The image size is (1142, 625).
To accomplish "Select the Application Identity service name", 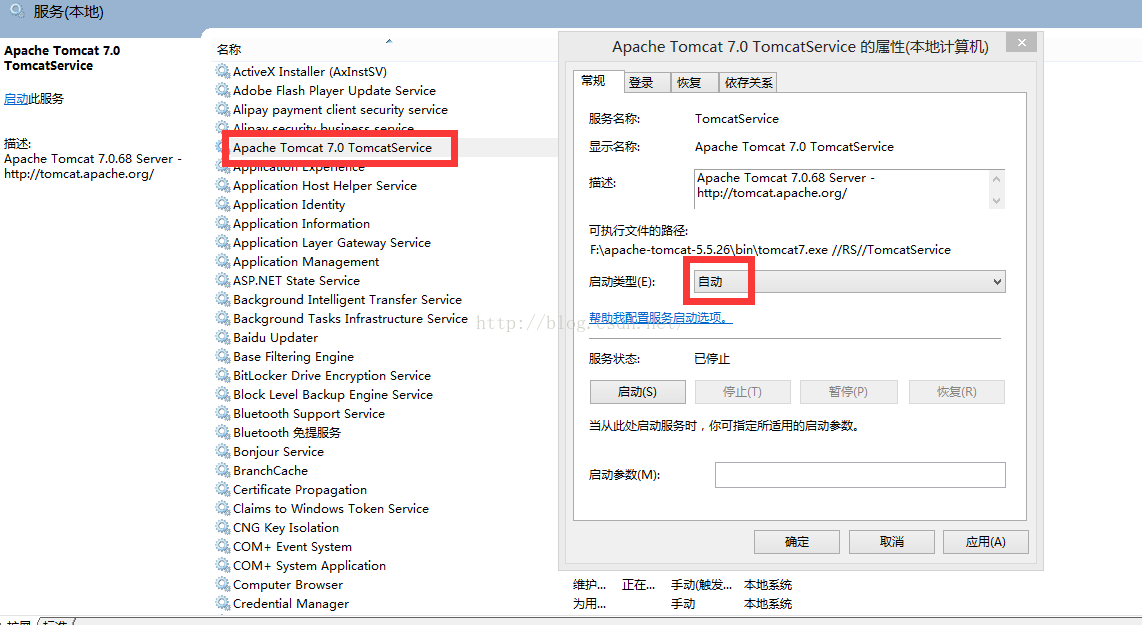I will click(x=289, y=205).
